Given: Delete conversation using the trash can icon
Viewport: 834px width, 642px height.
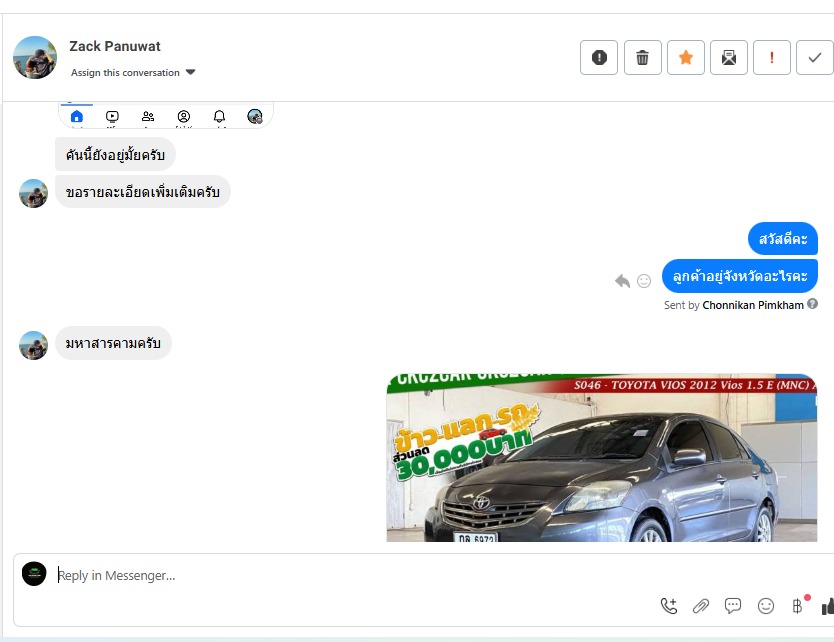Looking at the screenshot, I should [x=643, y=57].
